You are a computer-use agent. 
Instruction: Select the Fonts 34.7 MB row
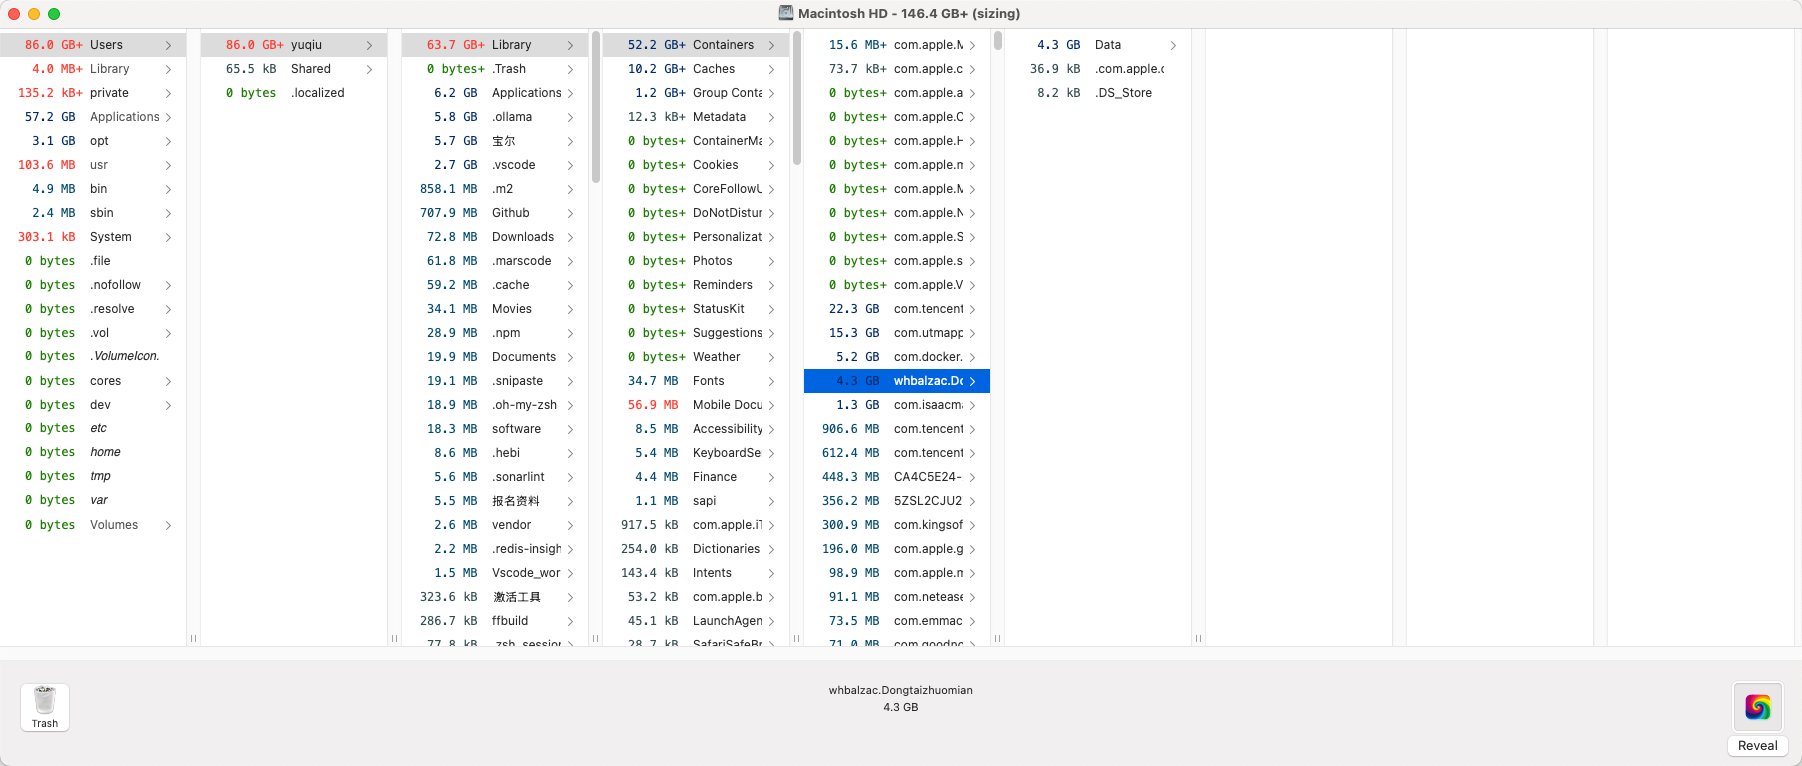coord(696,381)
